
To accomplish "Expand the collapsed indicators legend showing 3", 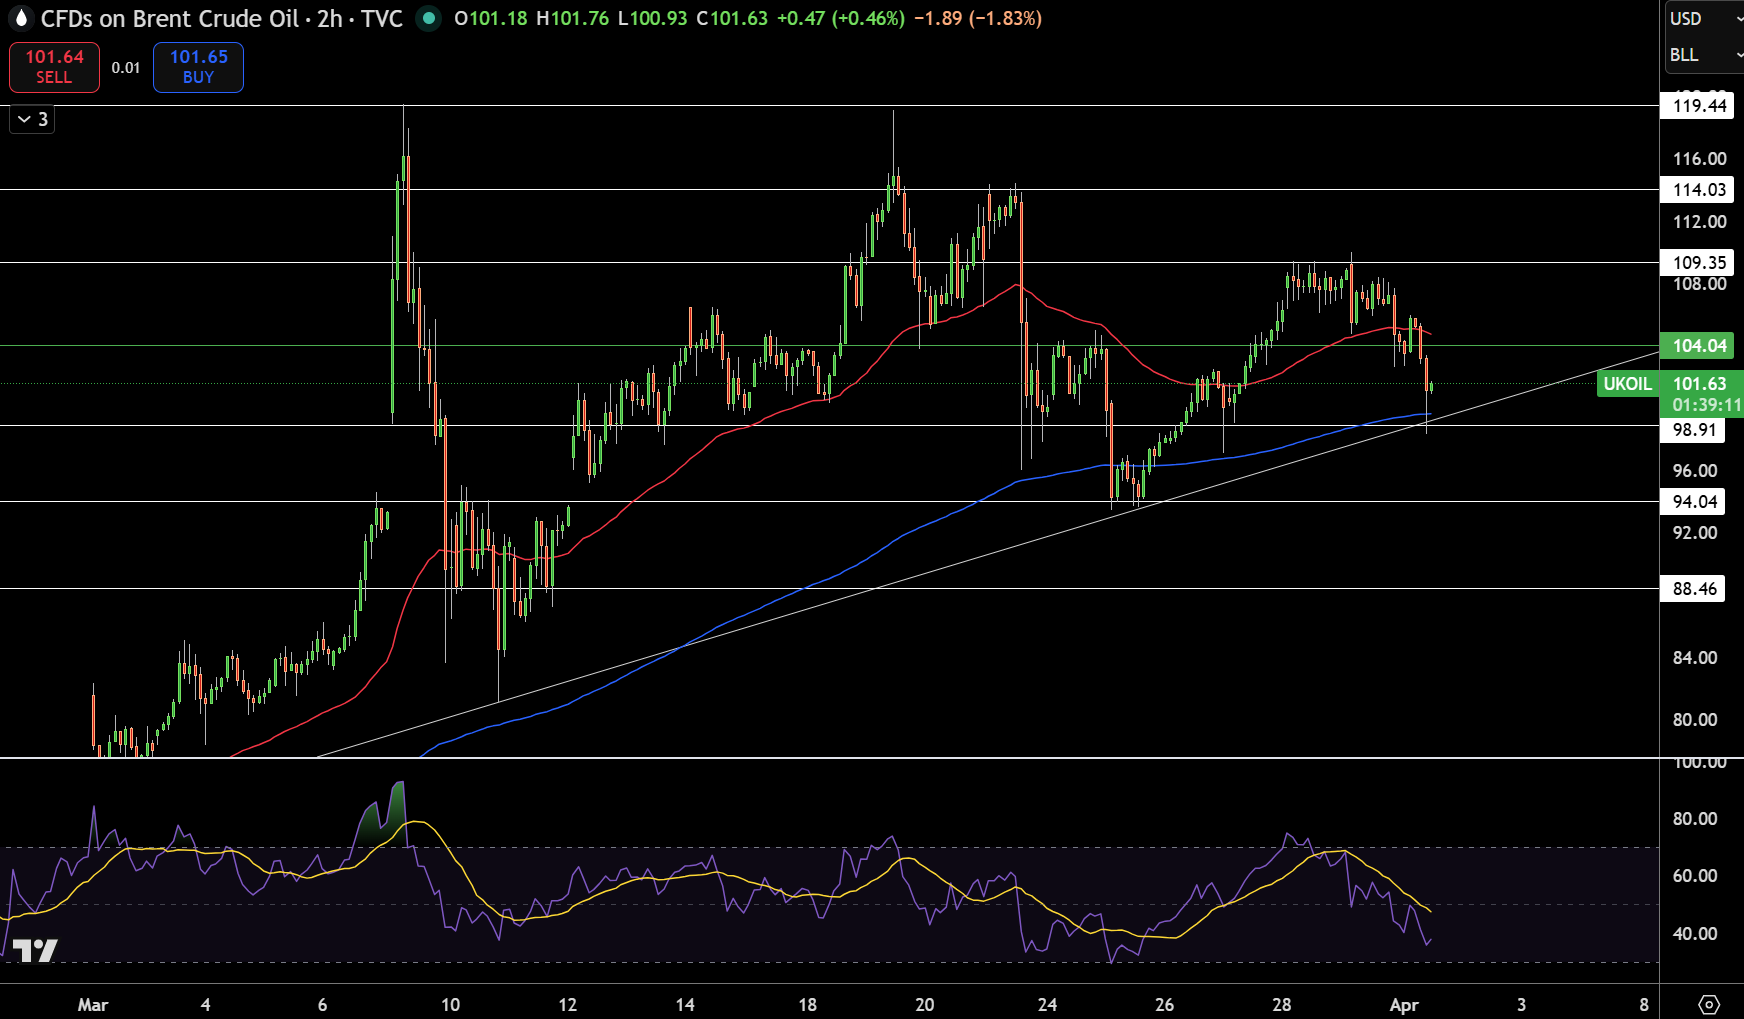I will [x=32, y=119].
